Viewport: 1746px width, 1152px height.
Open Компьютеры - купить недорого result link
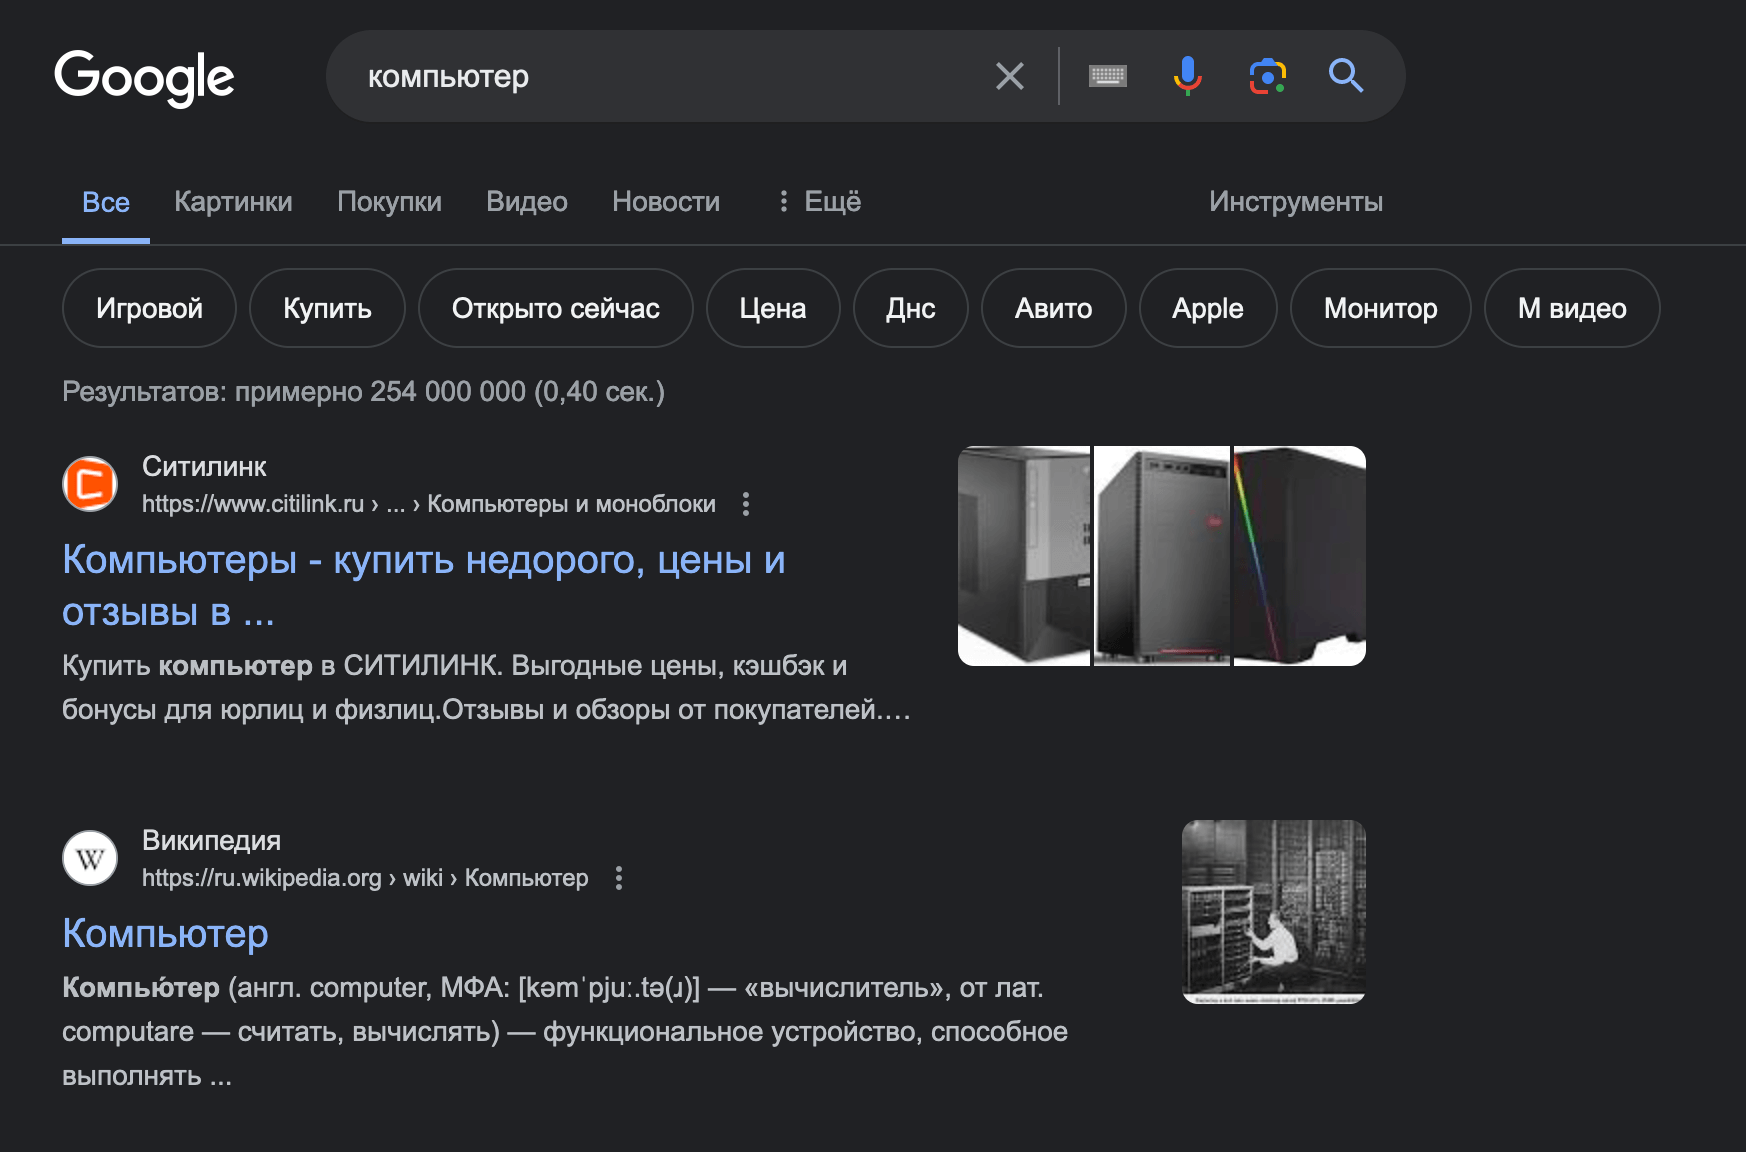pyautogui.click(x=424, y=585)
